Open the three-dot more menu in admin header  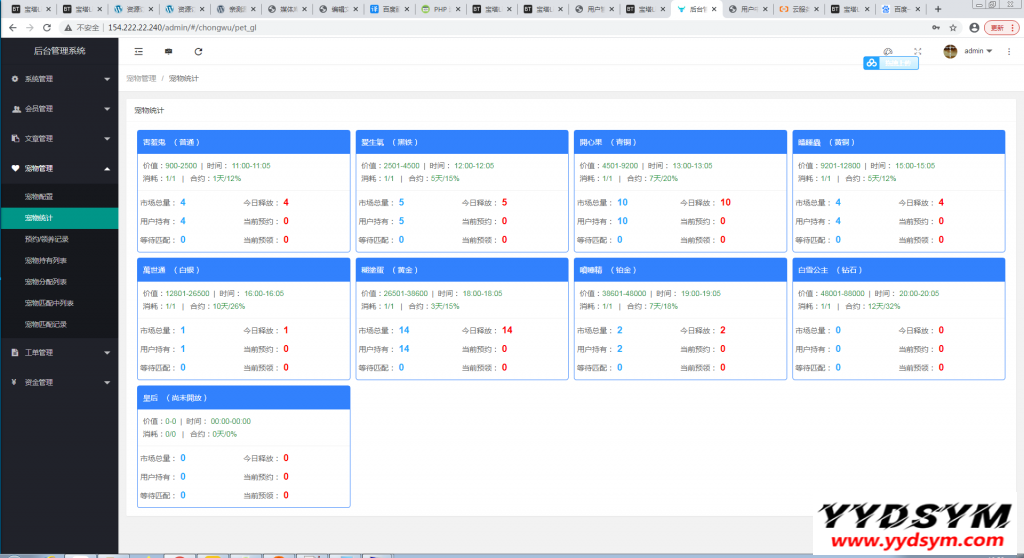pyautogui.click(x=1009, y=51)
